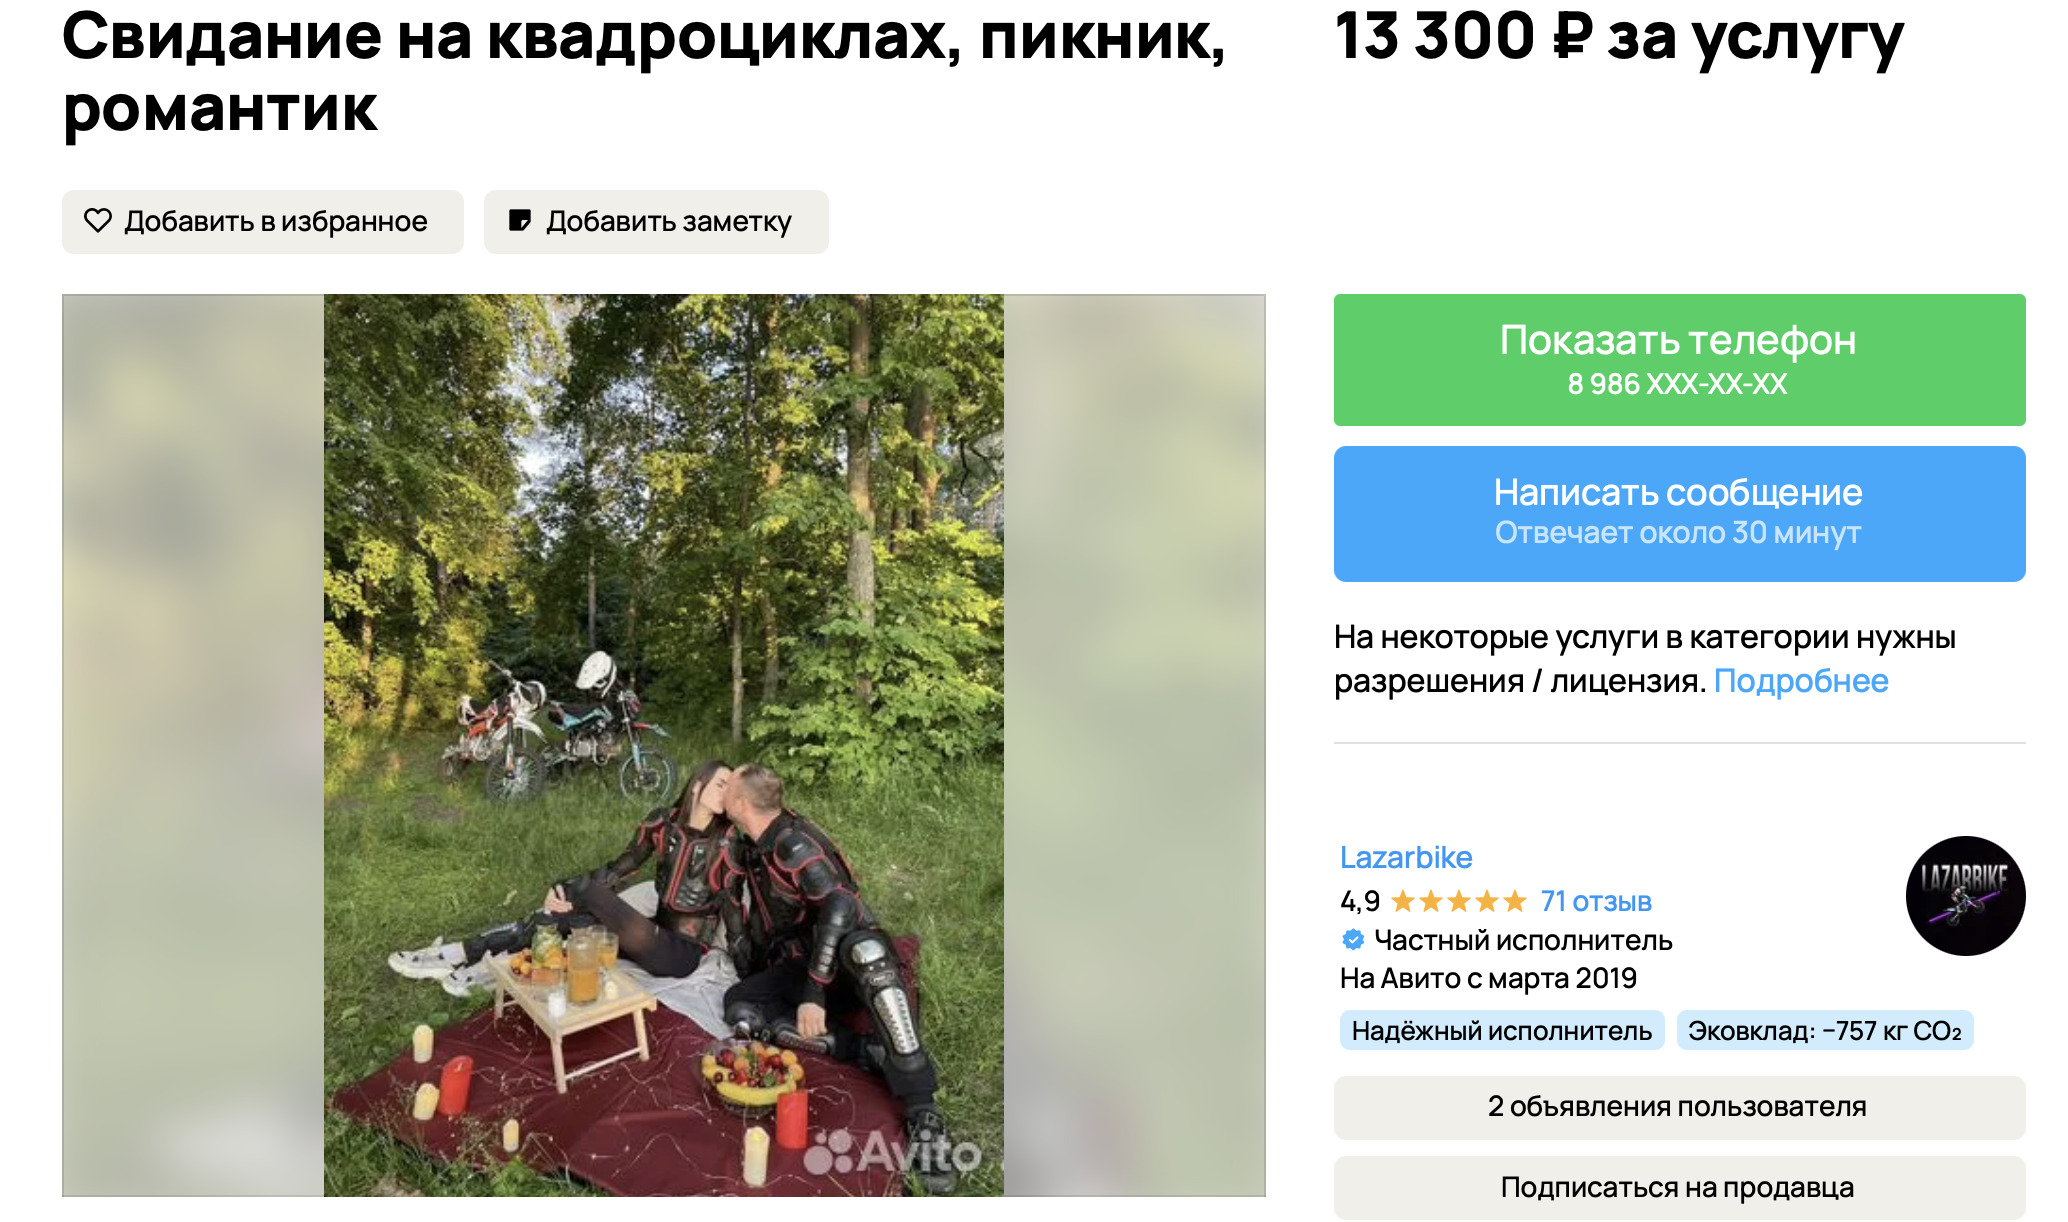Click the blurred left side of gallery

193,745
